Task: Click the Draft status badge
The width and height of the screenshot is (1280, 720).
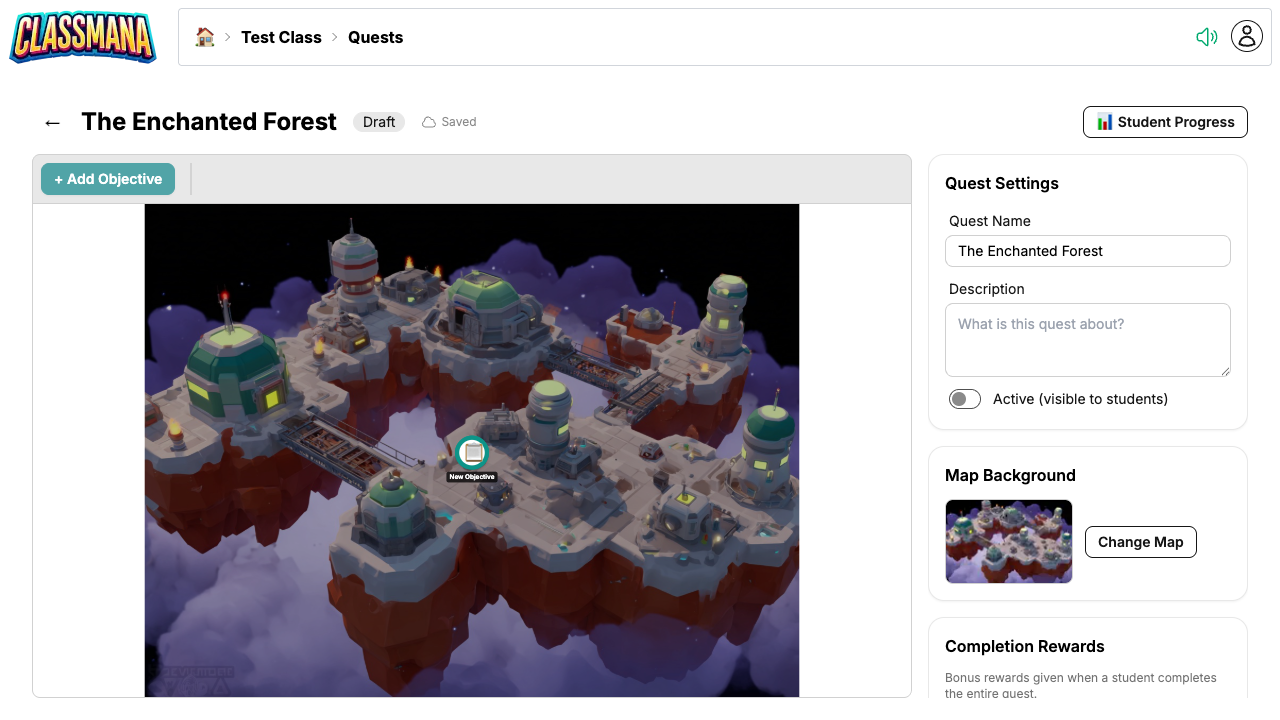Action: tap(379, 122)
